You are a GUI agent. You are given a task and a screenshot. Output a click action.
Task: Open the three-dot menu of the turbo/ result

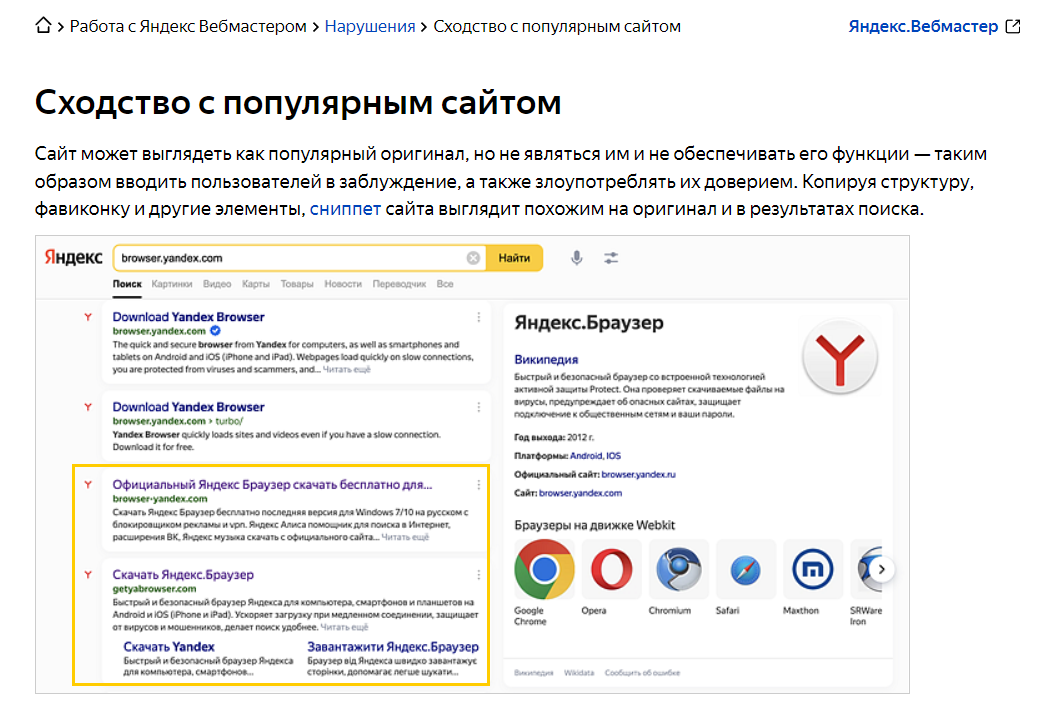(x=478, y=407)
